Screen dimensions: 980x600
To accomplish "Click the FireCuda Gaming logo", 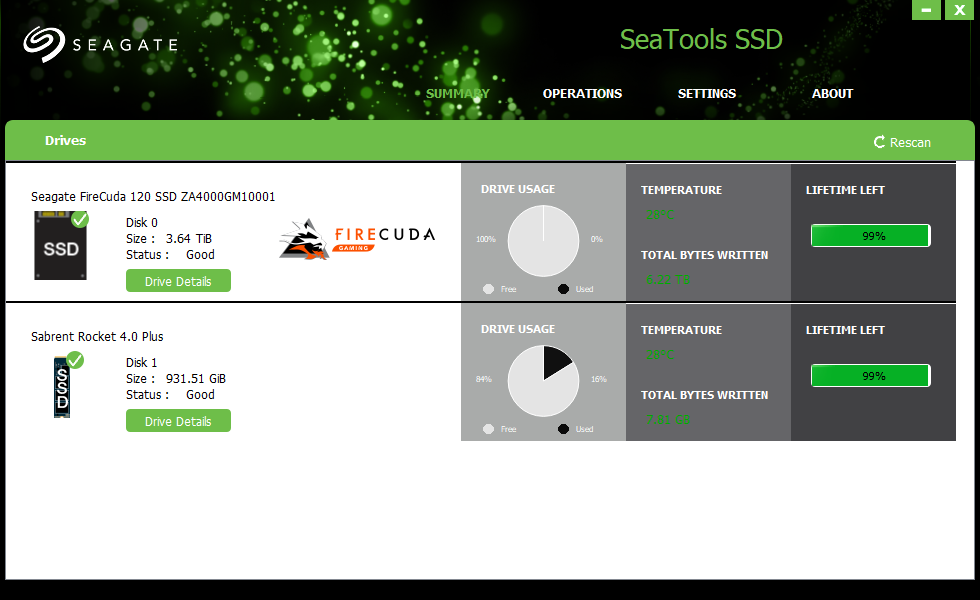I will [x=357, y=239].
